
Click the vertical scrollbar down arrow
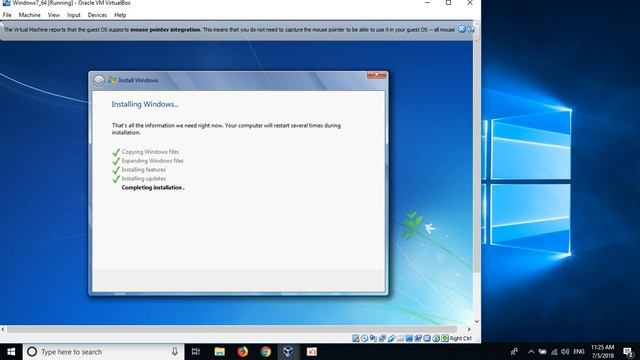pyautogui.click(x=476, y=322)
